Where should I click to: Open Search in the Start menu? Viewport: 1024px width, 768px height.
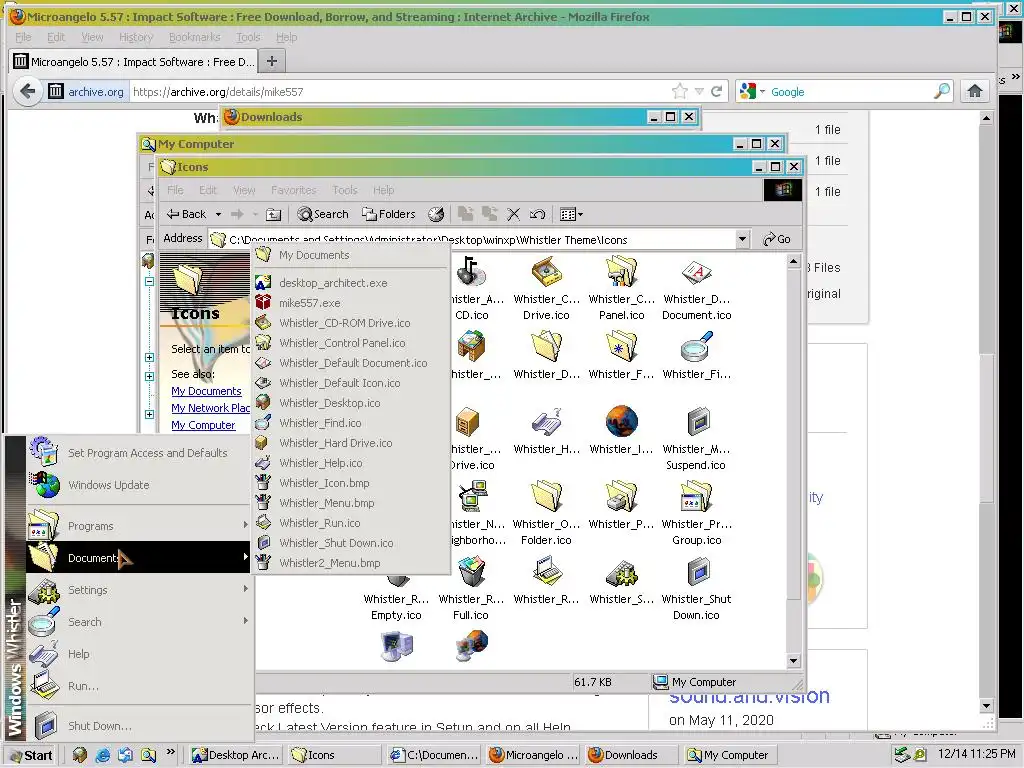[138, 622]
